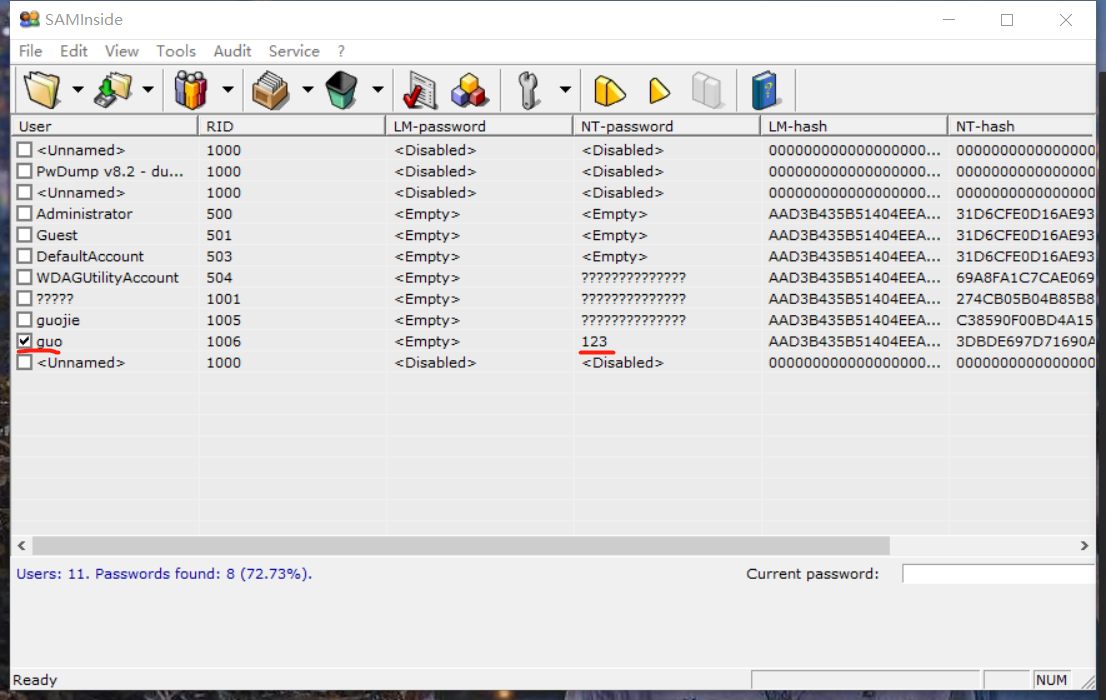Expand dropdown arrow next to open folder icon
The width and height of the screenshot is (1106, 700).
(x=78, y=90)
